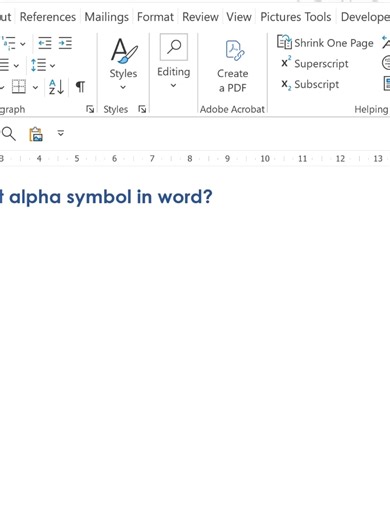Image resolution: width=390 pixels, height=520 pixels.
Task: Expand the Editing dropdown chevron
Action: [173, 86]
